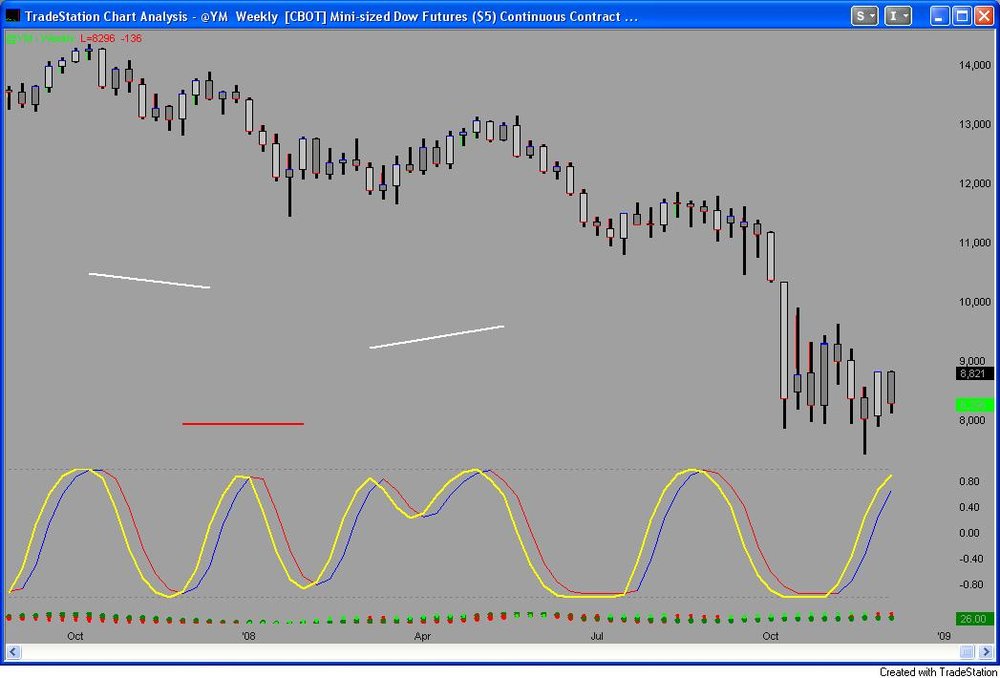
Task: Select the downward-sloping white trendline
Action: pos(149,281)
